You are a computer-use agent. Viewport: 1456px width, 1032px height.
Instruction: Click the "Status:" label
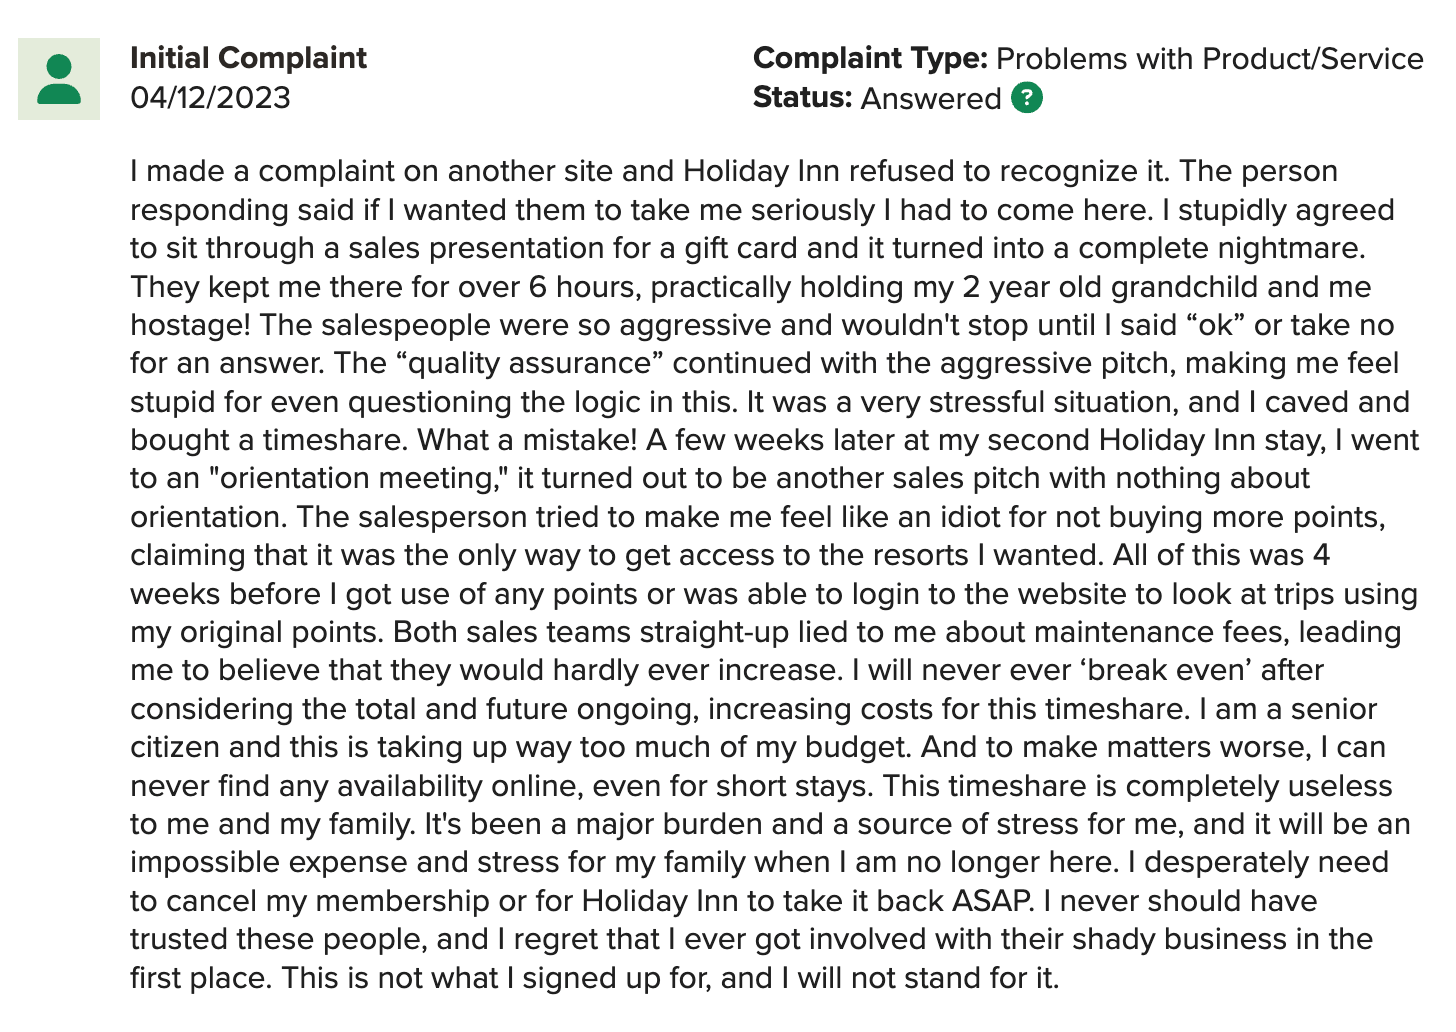coord(802,98)
